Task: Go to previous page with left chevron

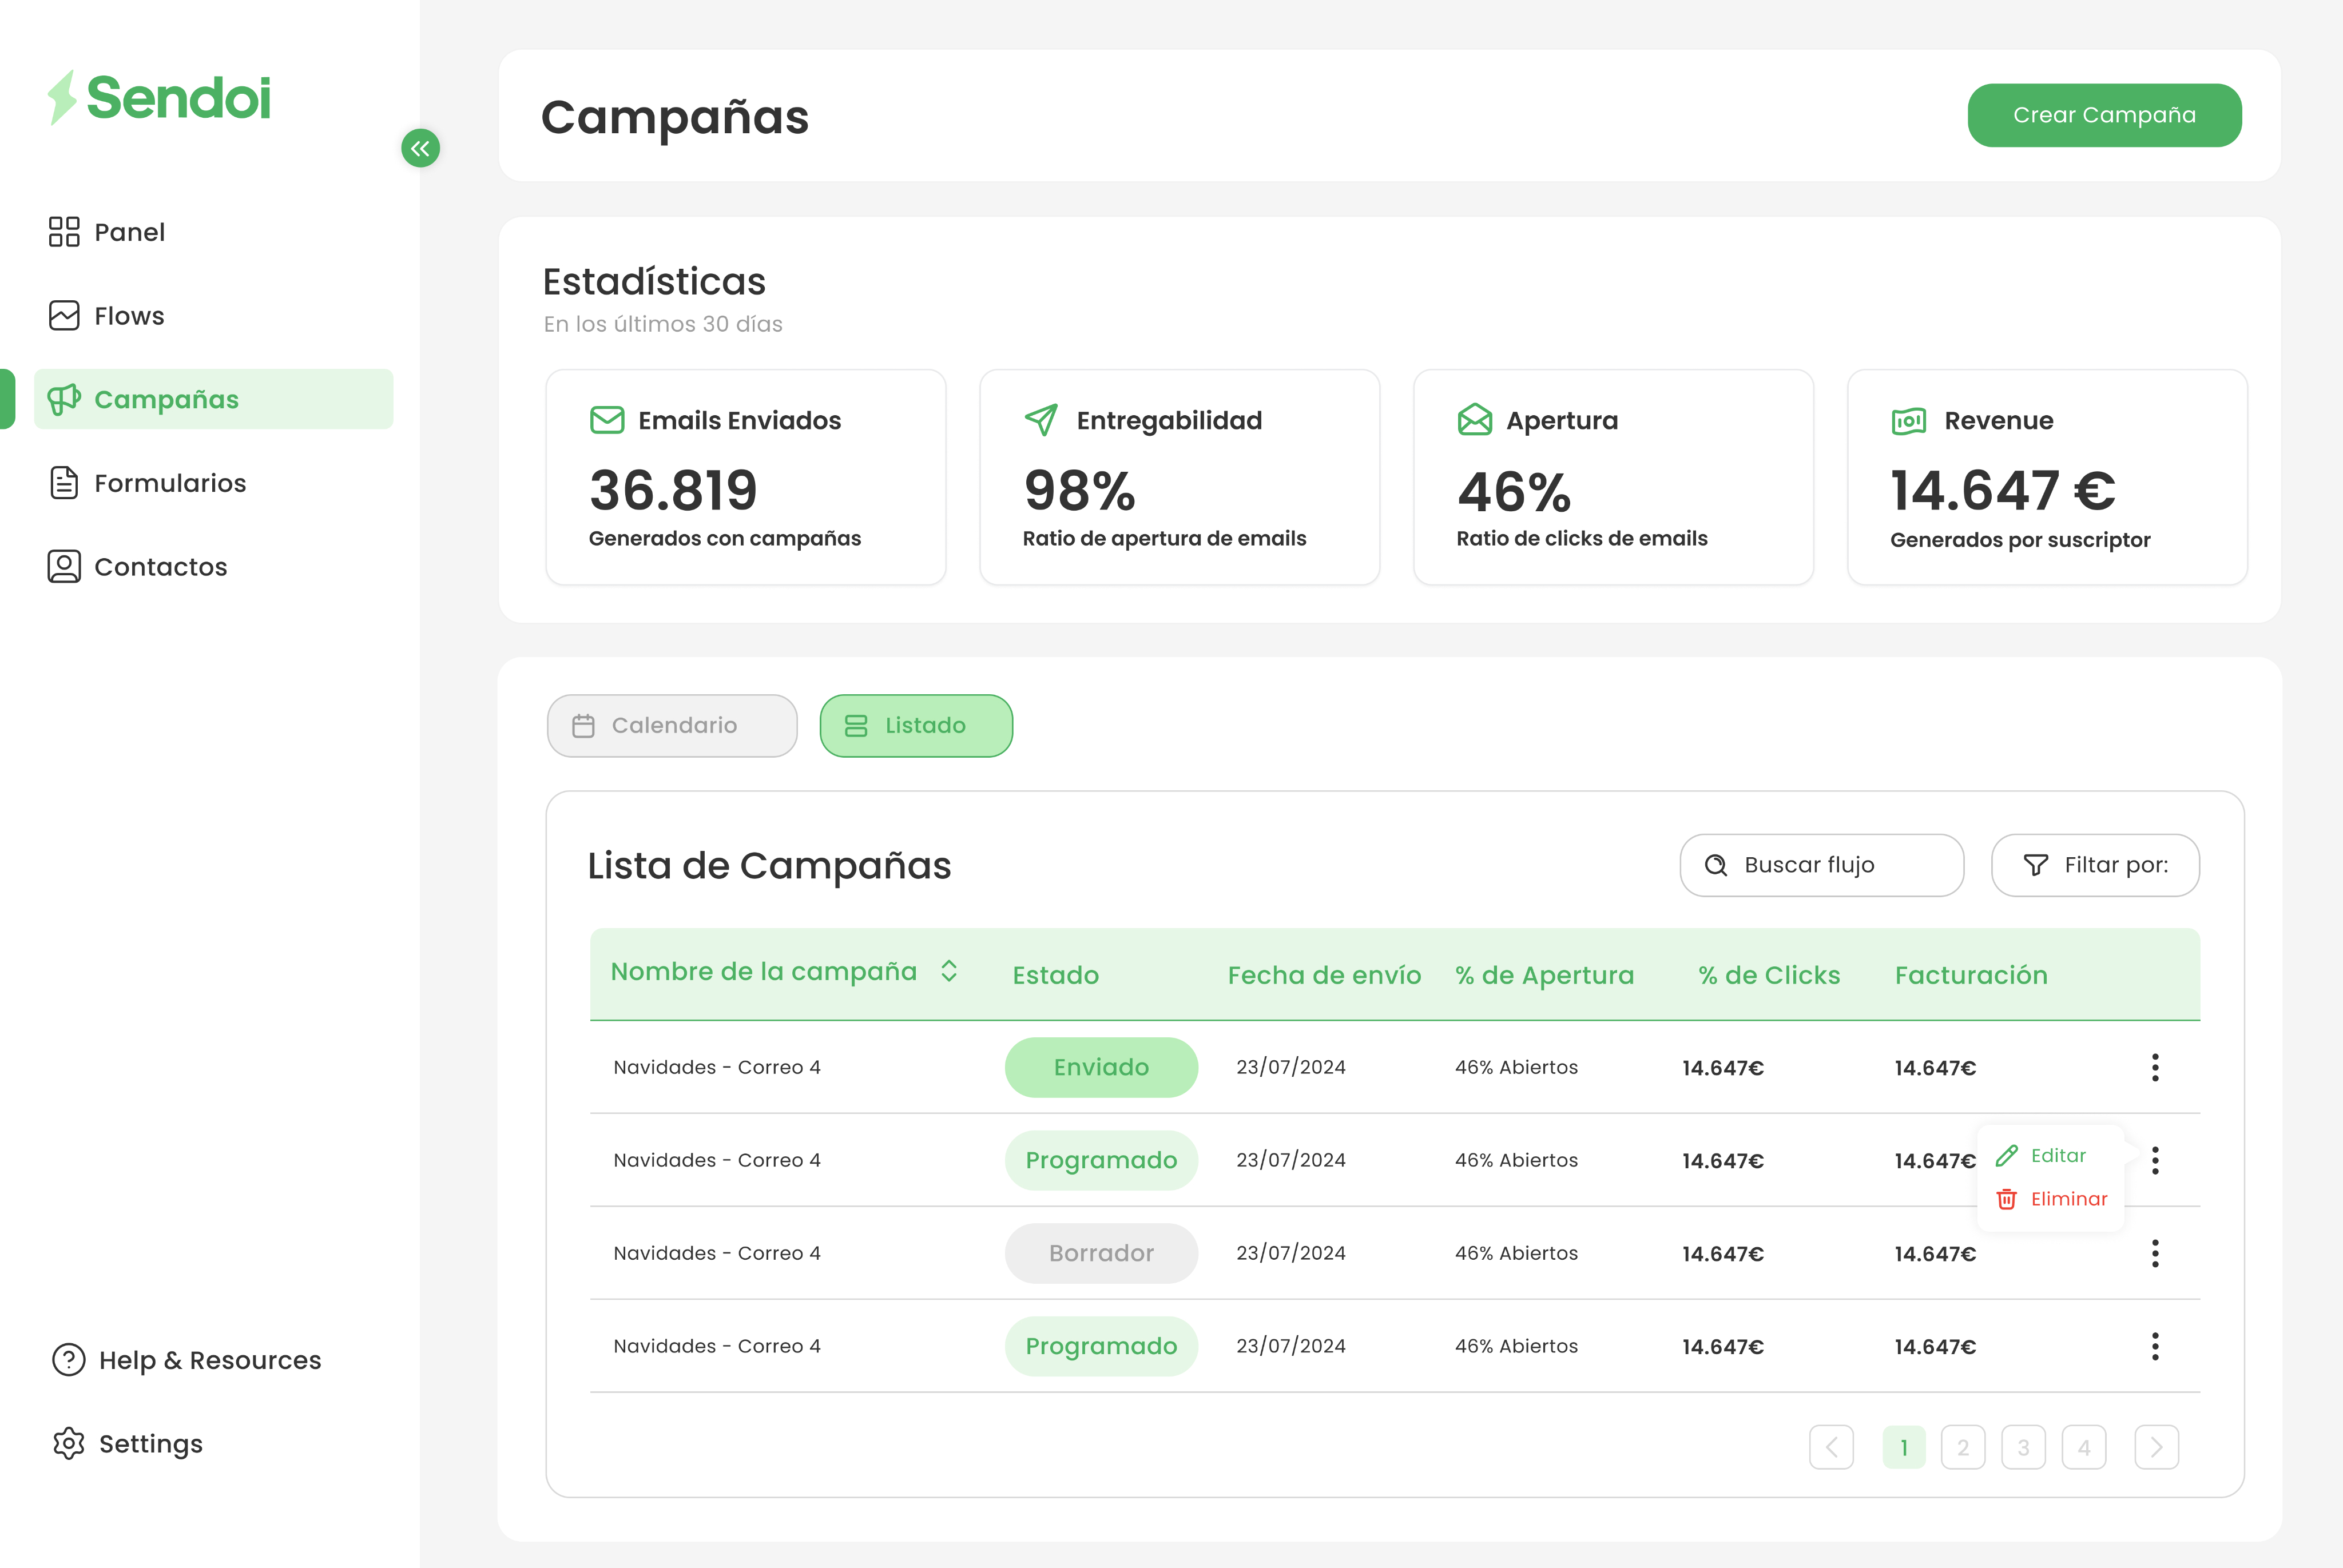Action: pyautogui.click(x=1831, y=1447)
